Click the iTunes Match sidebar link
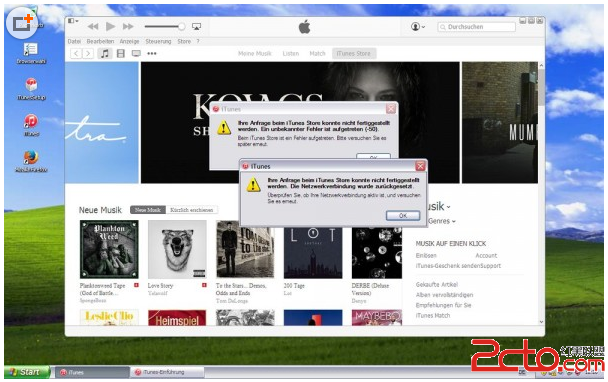Image resolution: width=608 pixels, height=382 pixels. point(433,316)
